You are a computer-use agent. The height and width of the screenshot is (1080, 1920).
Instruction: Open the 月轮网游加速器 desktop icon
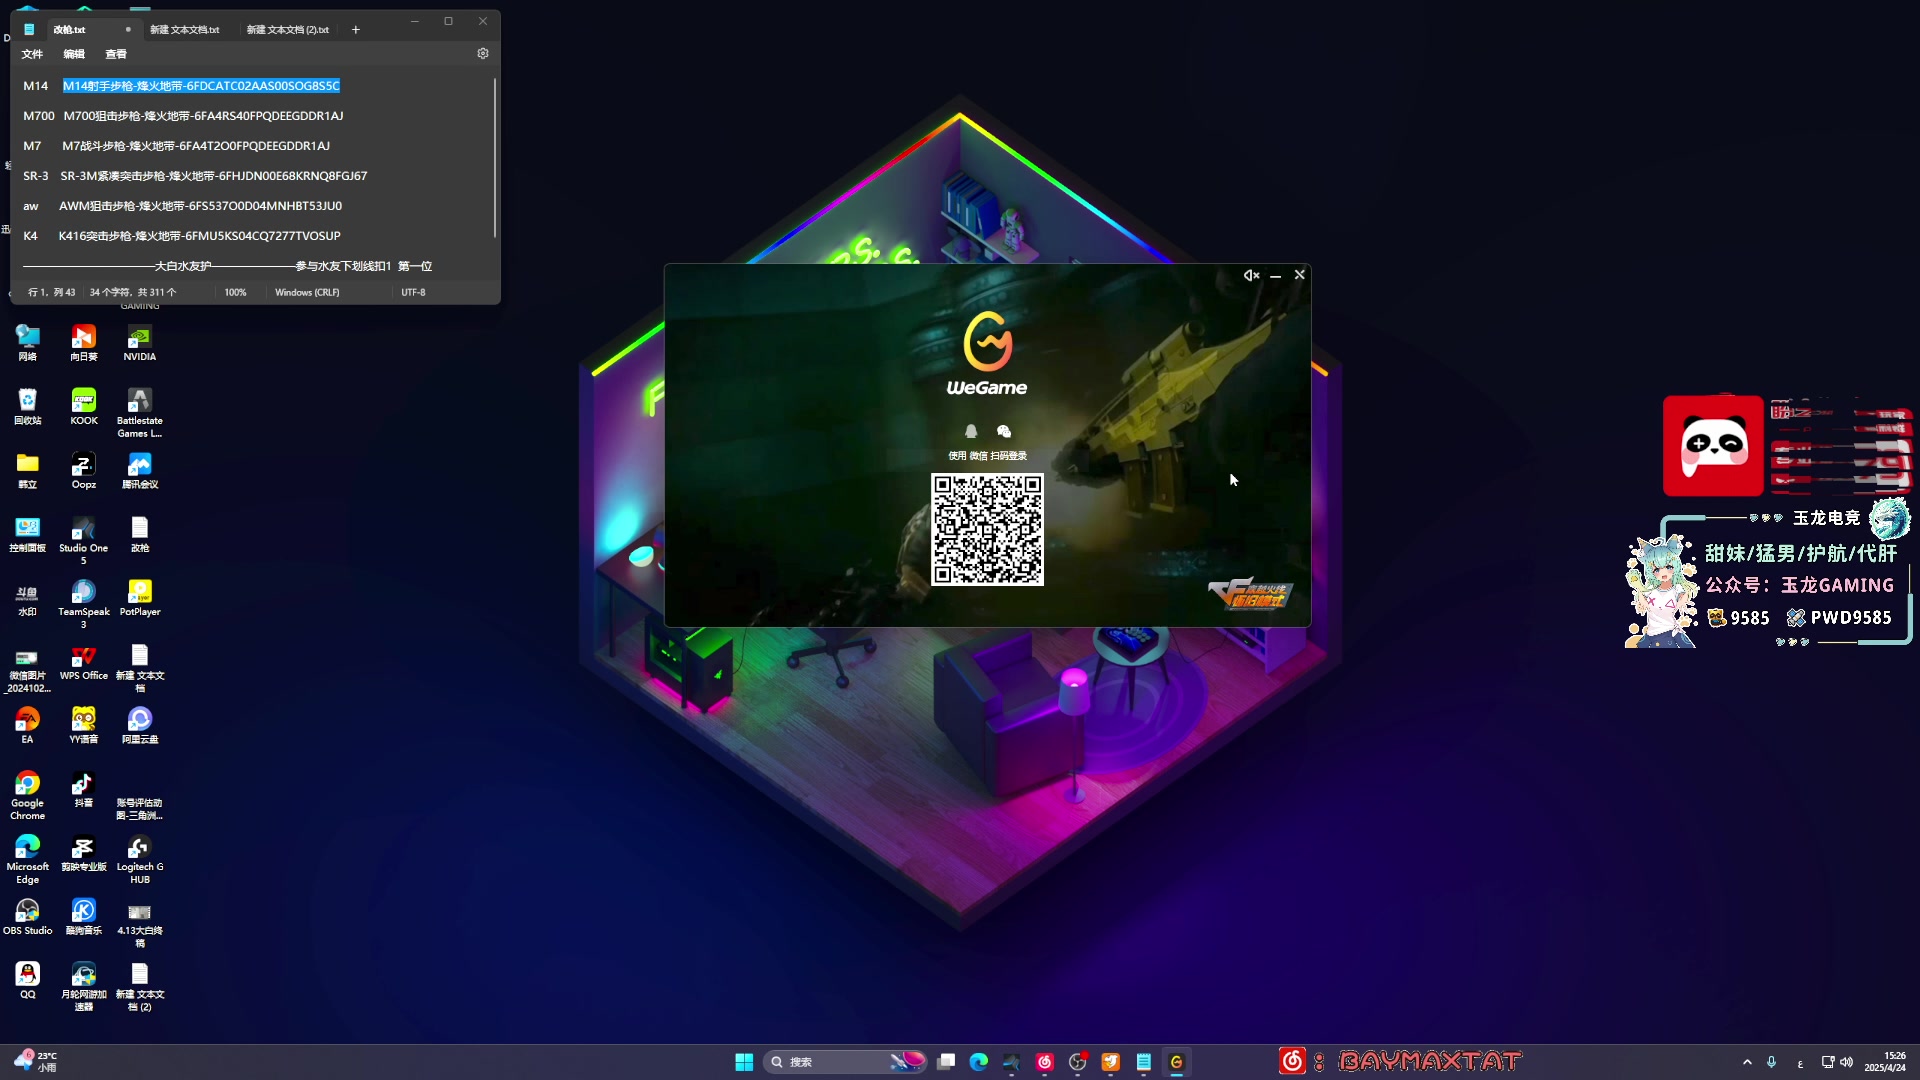pos(84,987)
